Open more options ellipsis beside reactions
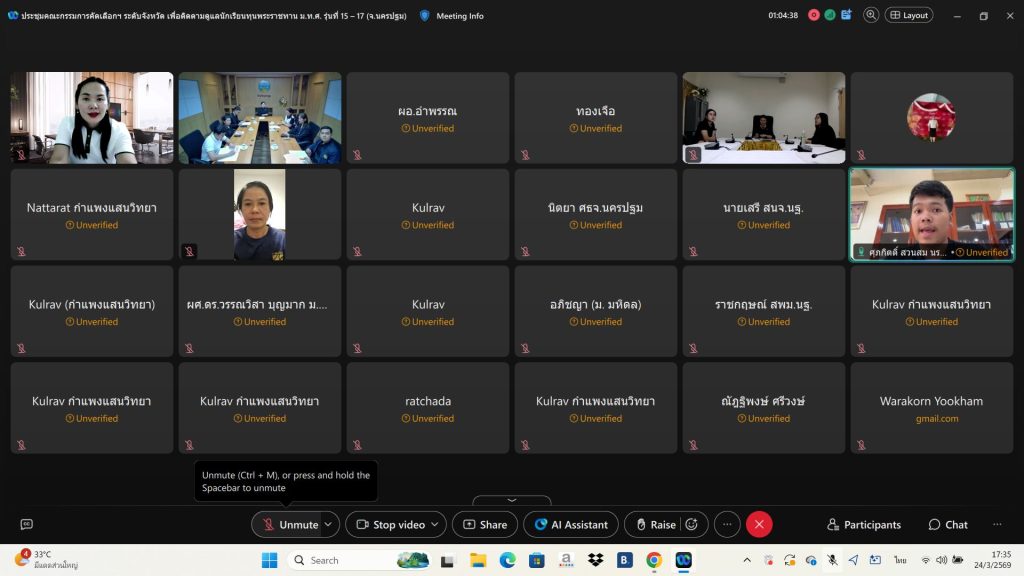This screenshot has width=1024, height=576. coord(727,525)
